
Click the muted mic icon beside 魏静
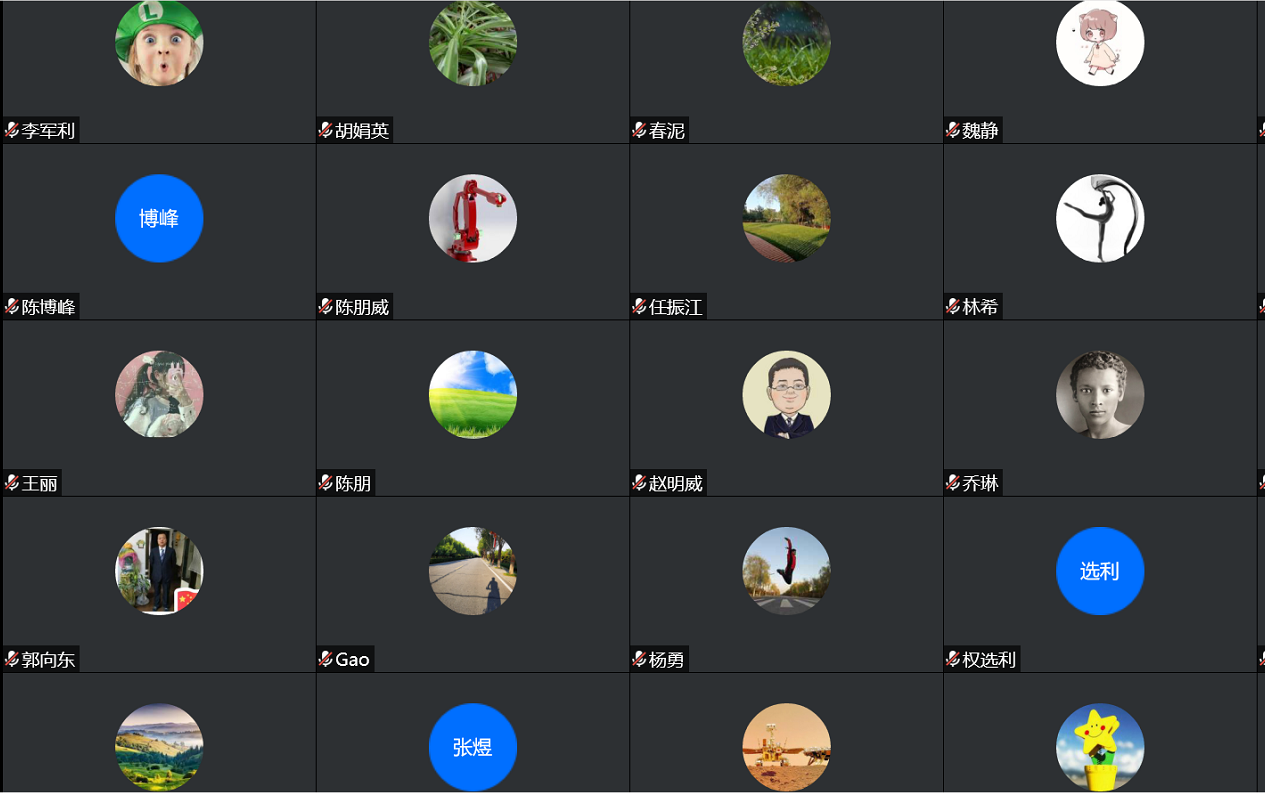coord(953,130)
